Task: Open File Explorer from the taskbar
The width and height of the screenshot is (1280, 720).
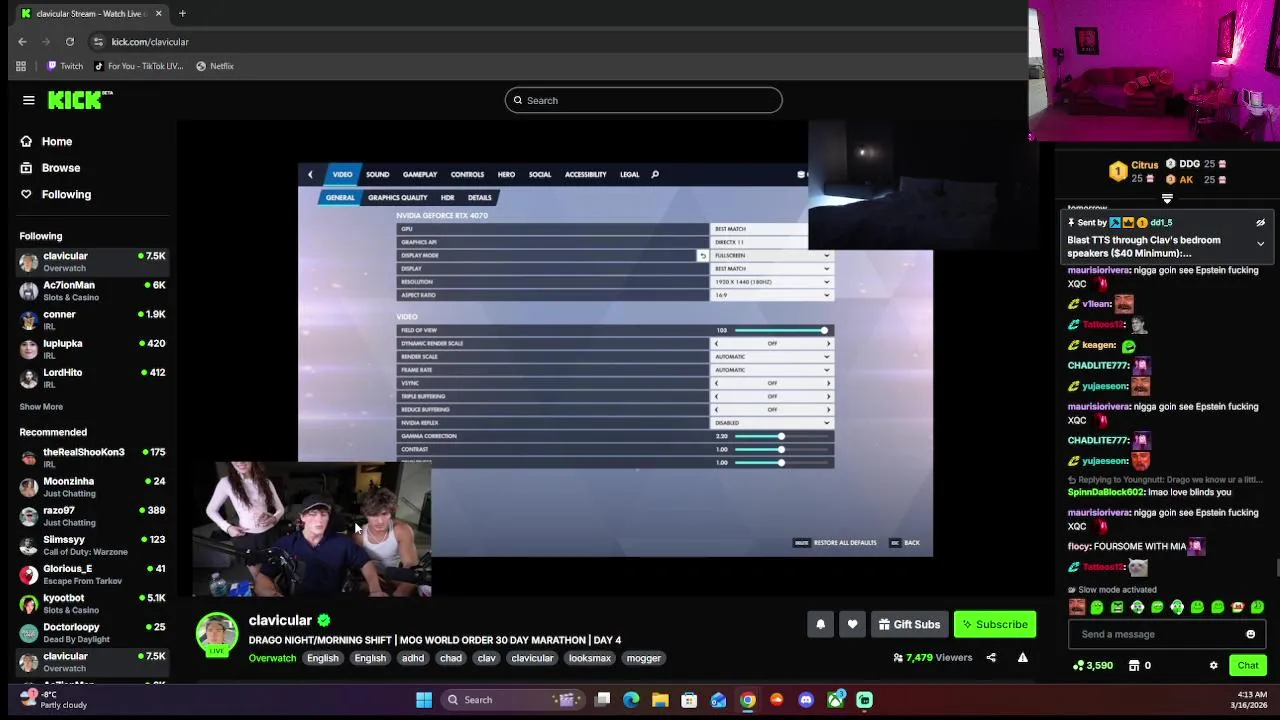Action: [660, 700]
